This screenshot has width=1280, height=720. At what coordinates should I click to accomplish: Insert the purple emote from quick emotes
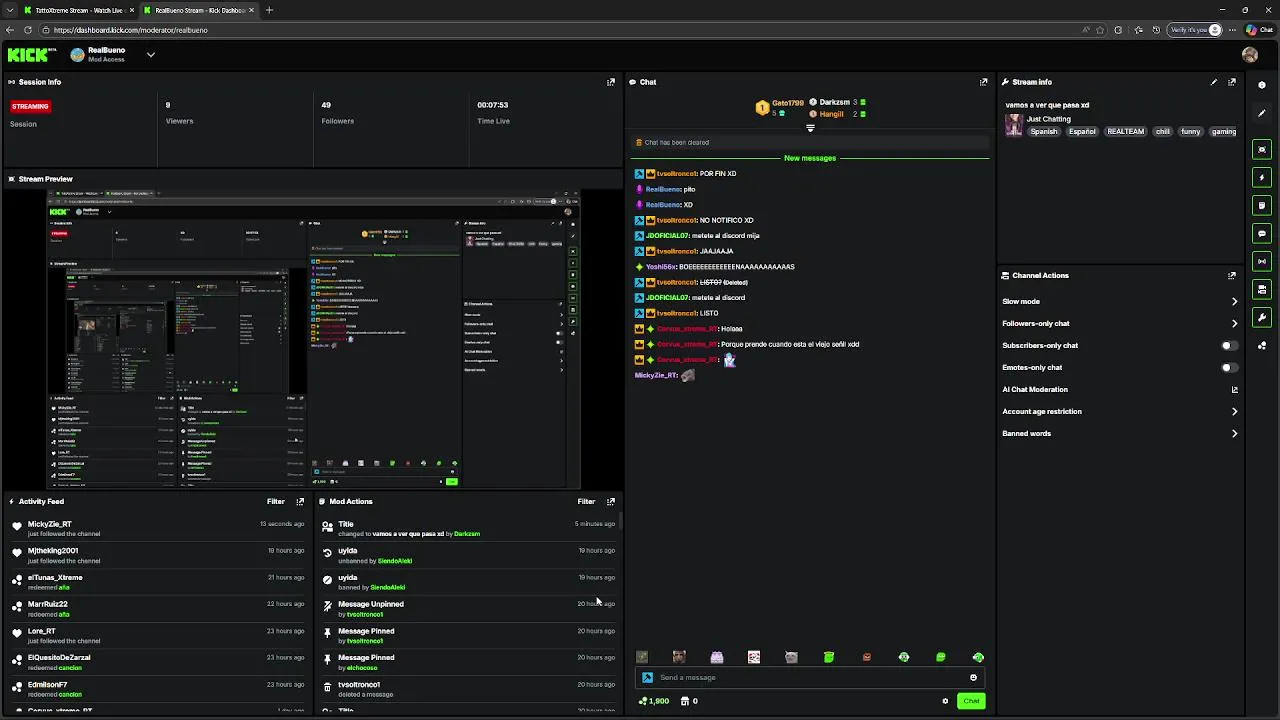(717, 657)
